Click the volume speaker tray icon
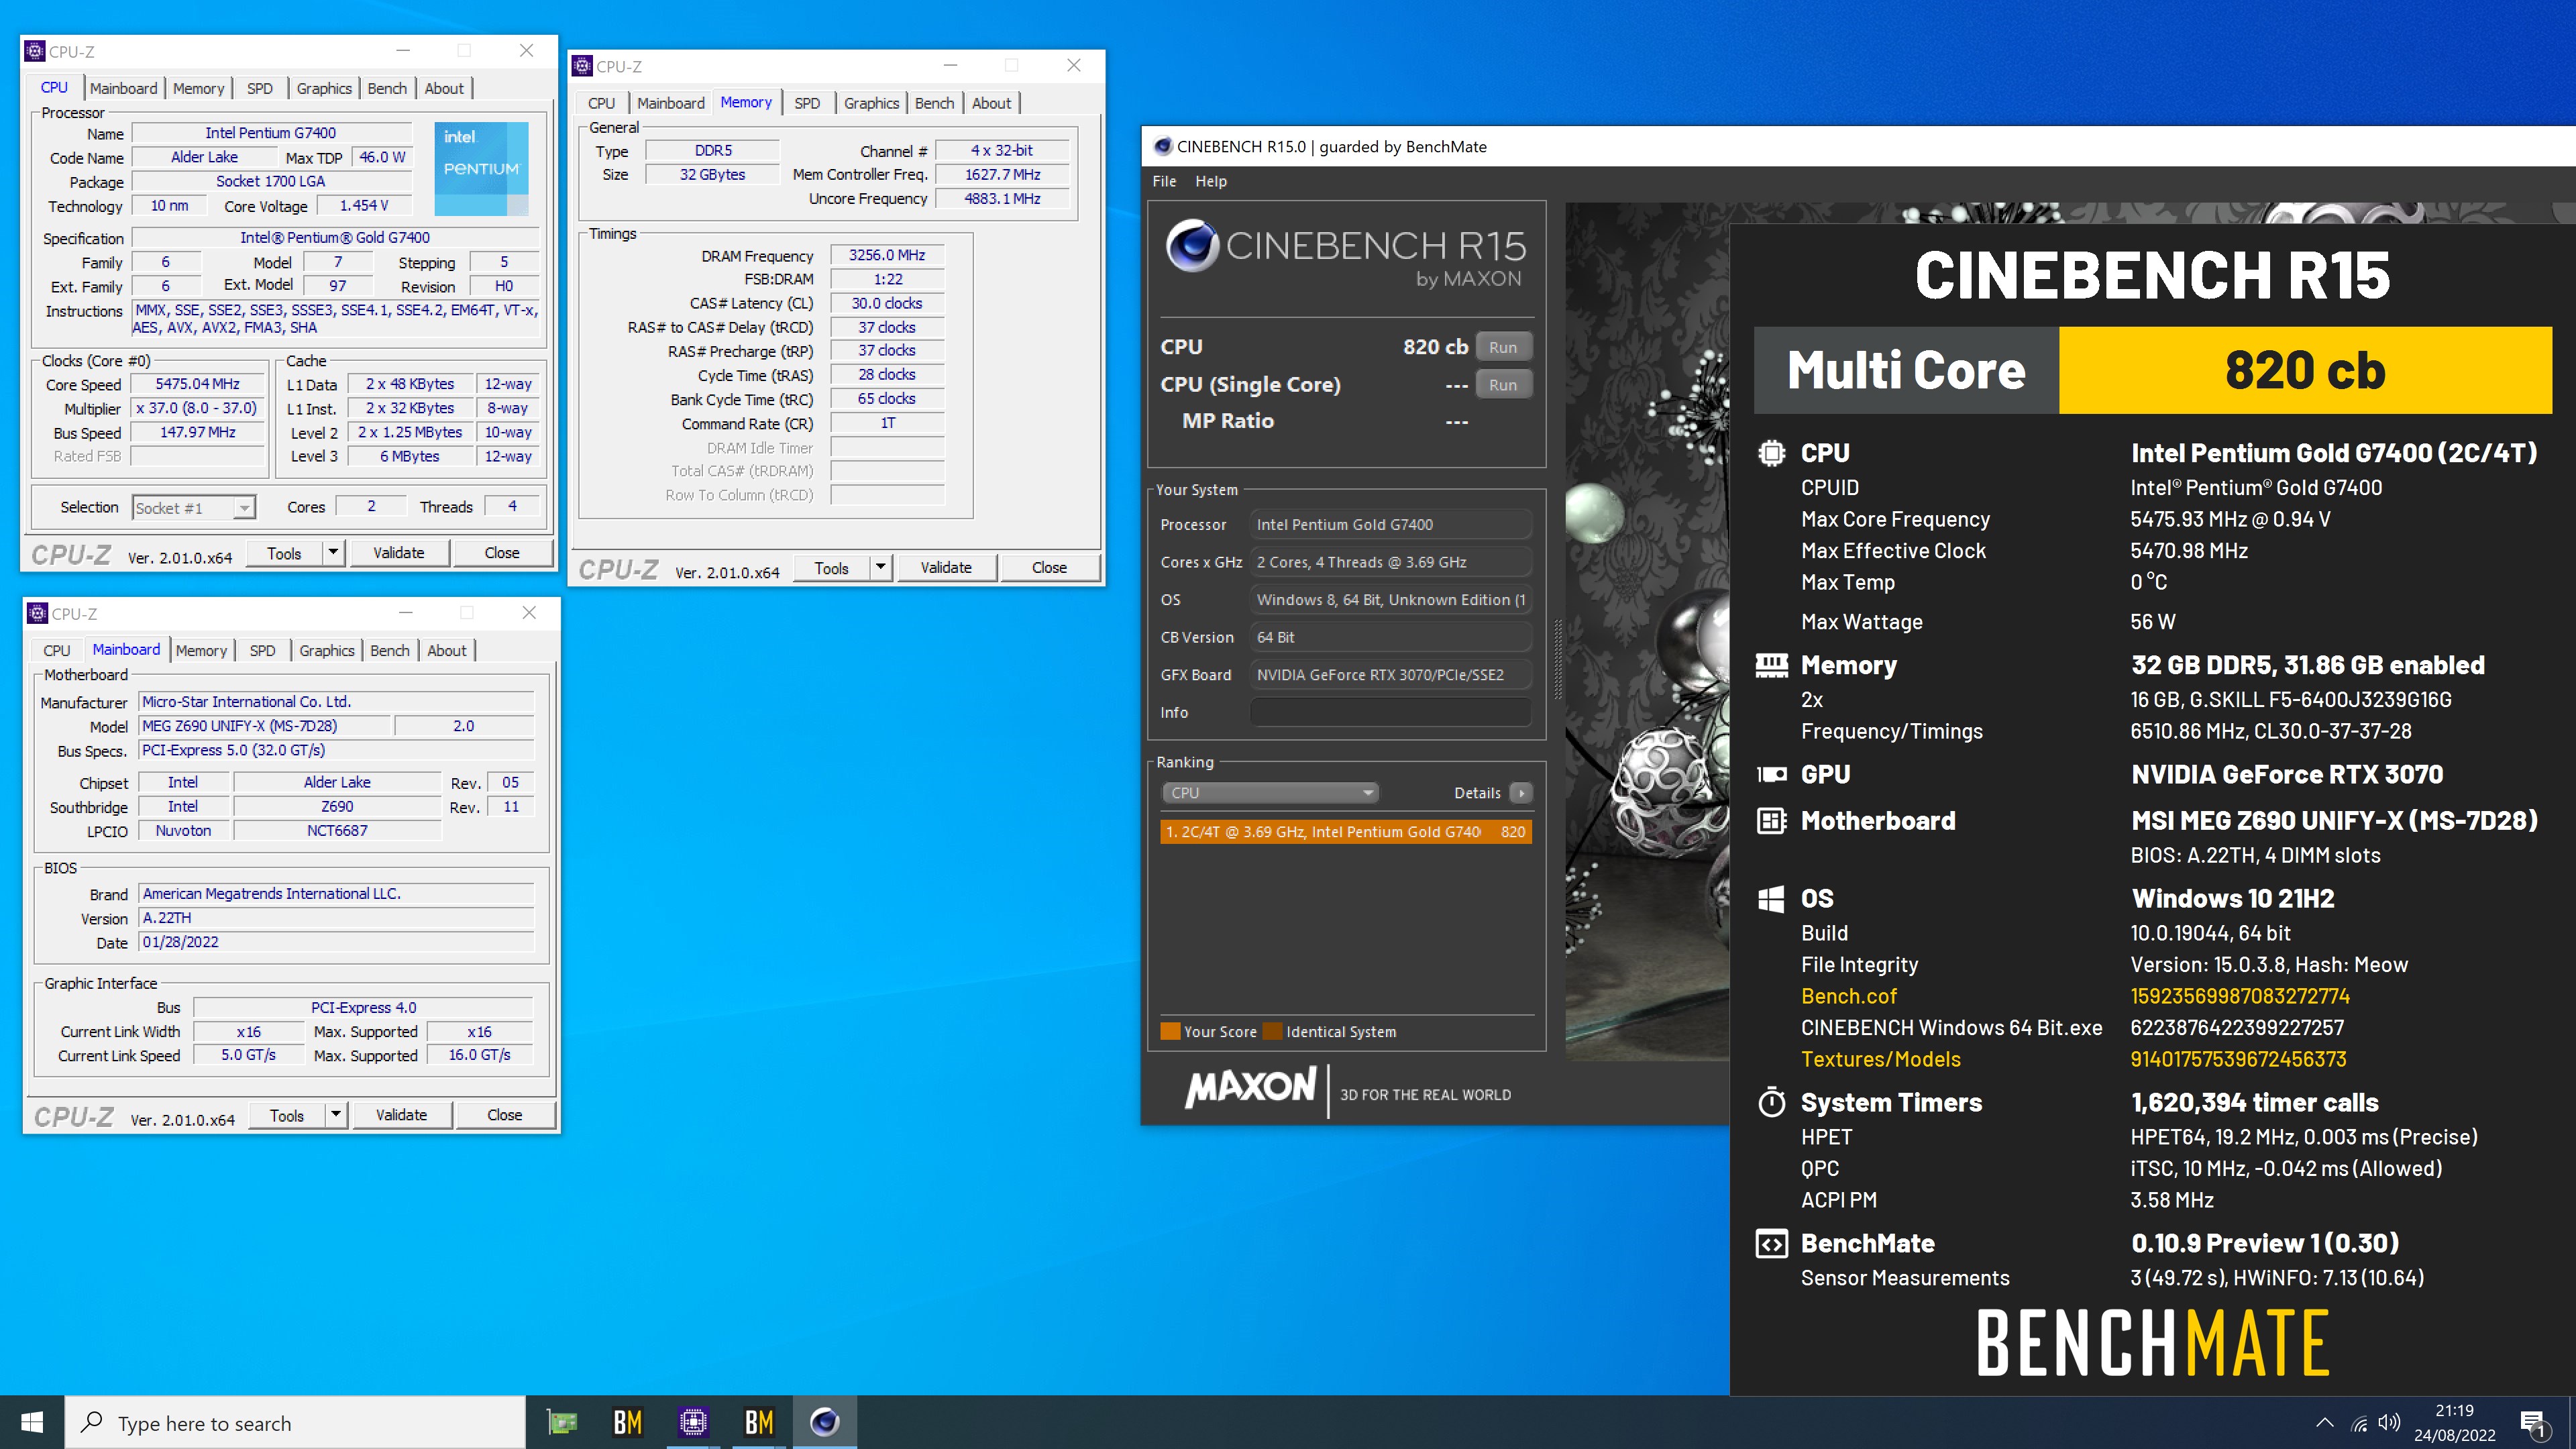Viewport: 2576px width, 1449px height. click(2389, 1422)
